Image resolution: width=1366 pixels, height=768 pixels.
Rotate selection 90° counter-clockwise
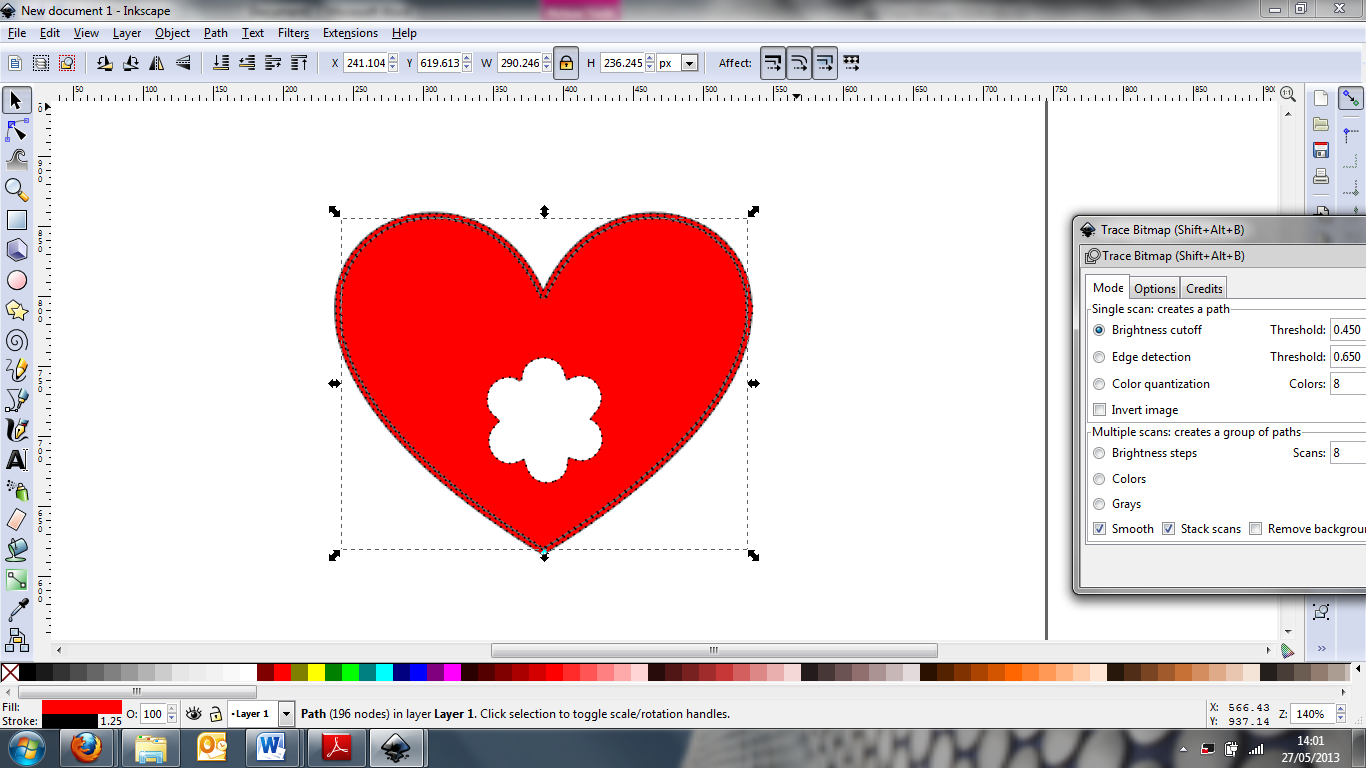tap(105, 63)
